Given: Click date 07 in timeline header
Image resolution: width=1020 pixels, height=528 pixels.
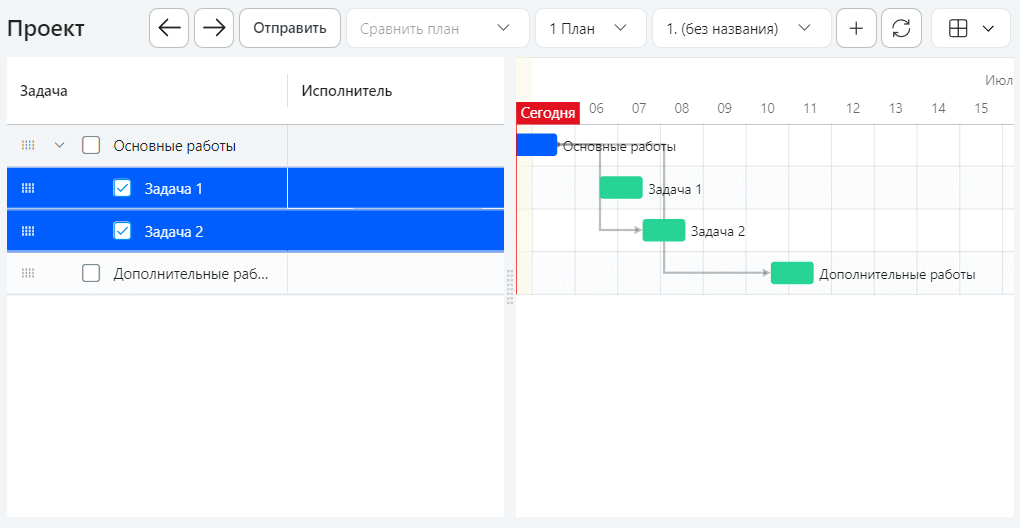Looking at the screenshot, I should tap(639, 109).
